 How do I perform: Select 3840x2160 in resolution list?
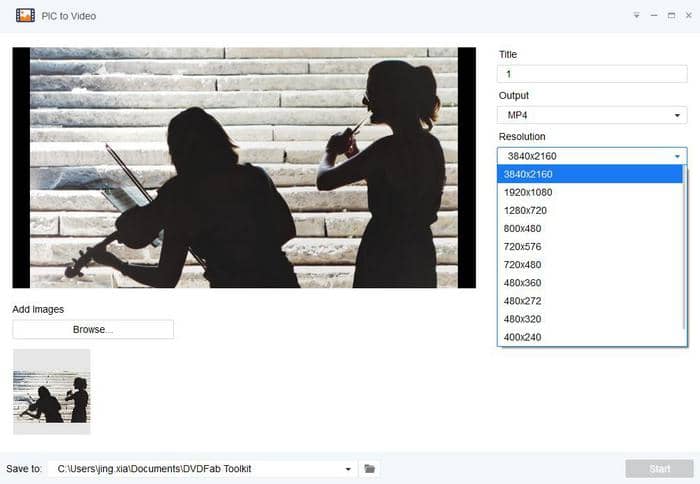point(590,174)
